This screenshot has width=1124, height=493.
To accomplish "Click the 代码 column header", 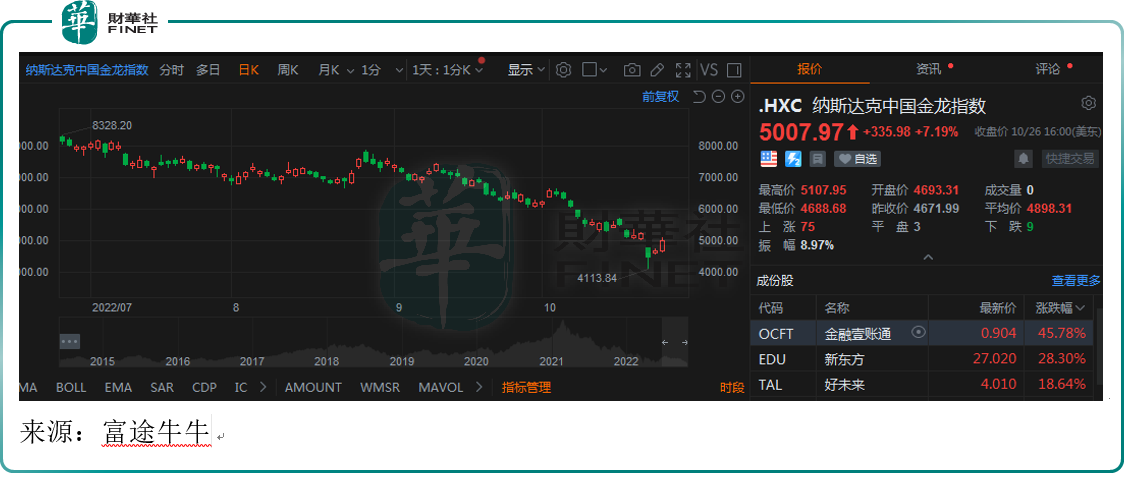I will pyautogui.click(x=771, y=308).
